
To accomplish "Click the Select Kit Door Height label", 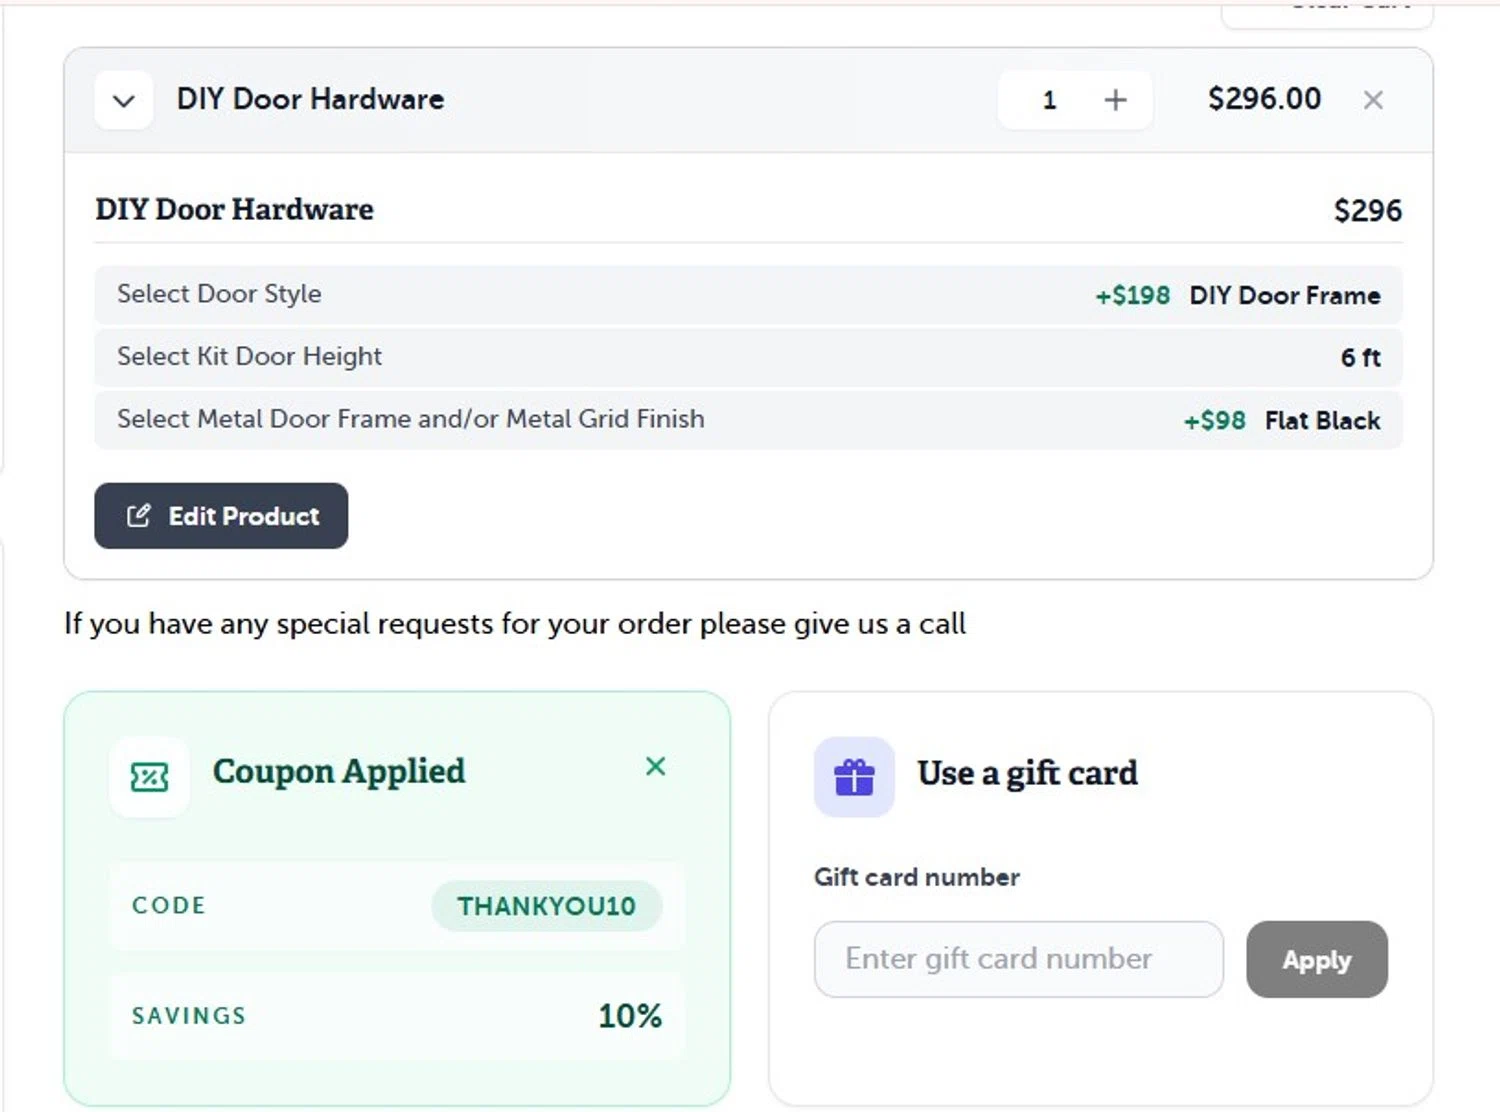I will click(249, 357).
